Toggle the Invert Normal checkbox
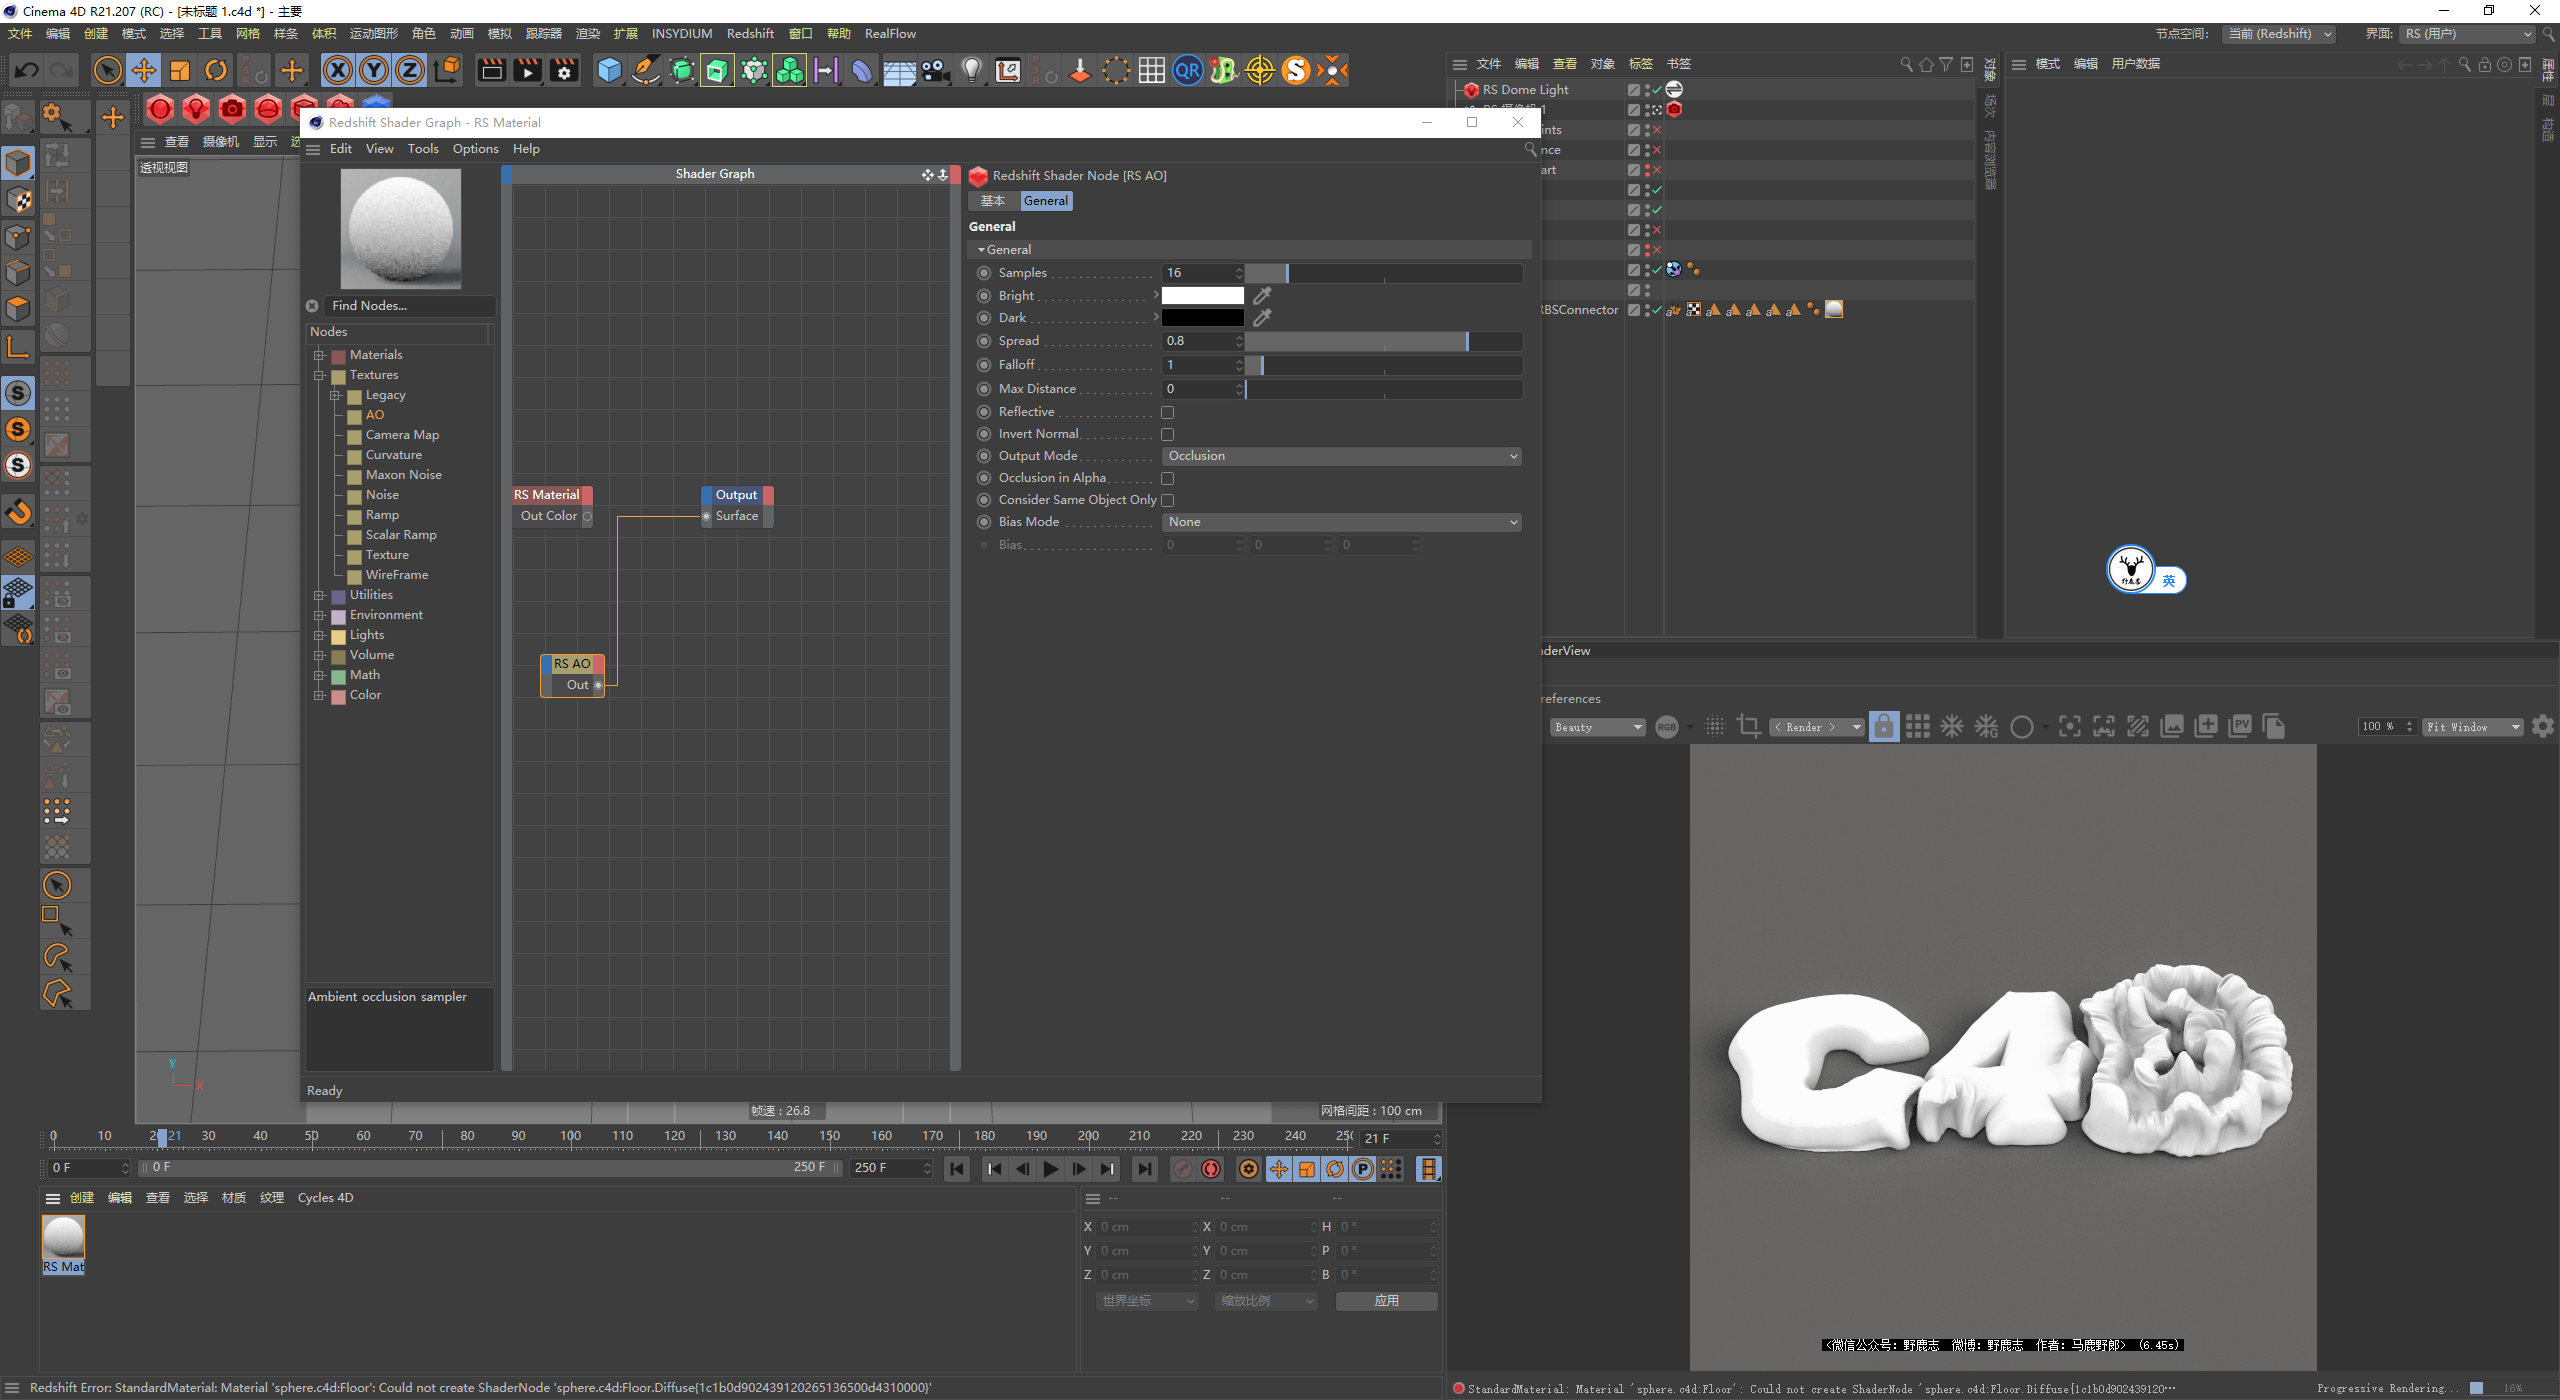2560x1400 pixels. click(x=1167, y=434)
